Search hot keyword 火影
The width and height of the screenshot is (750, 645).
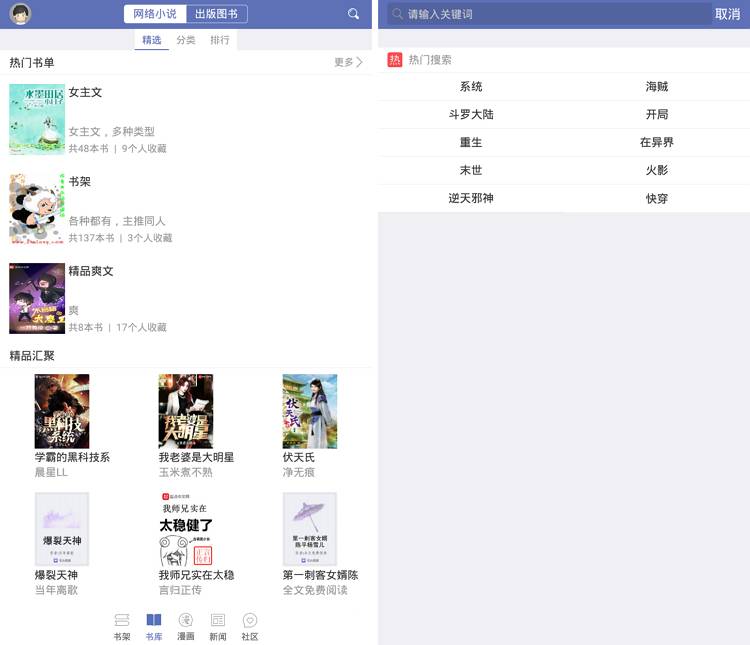point(657,170)
